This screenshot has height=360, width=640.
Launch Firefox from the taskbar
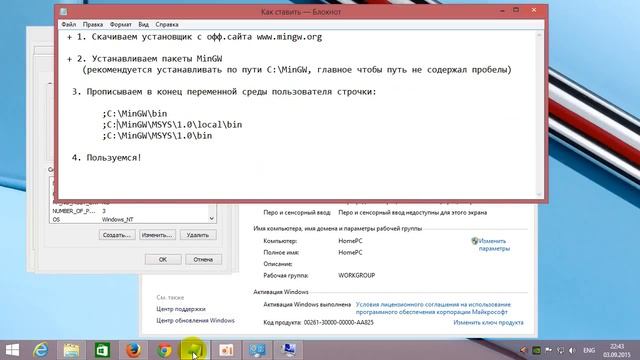pyautogui.click(x=133, y=350)
